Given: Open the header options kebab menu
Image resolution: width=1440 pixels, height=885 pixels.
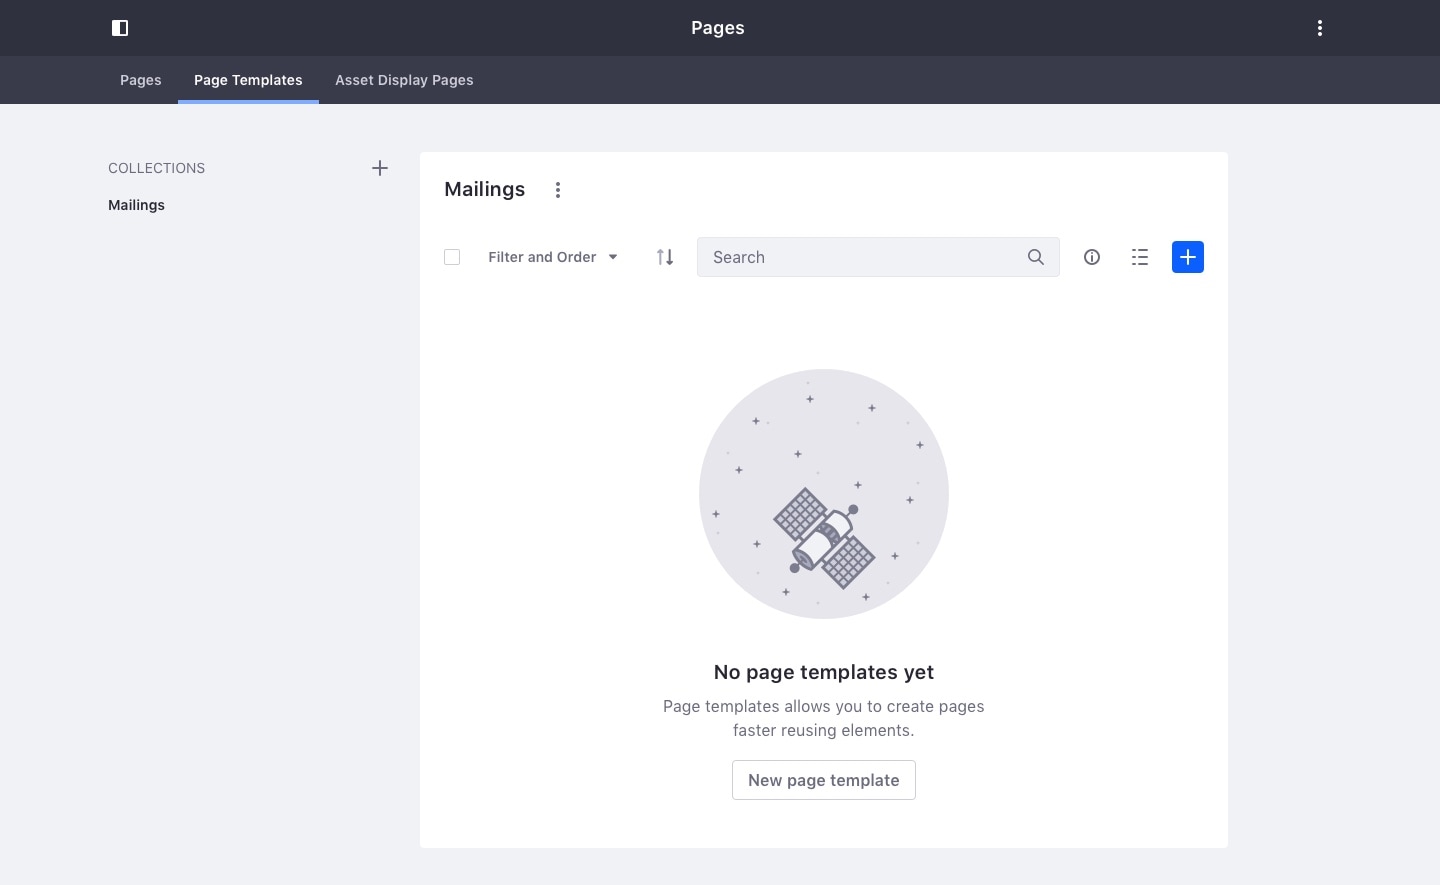Looking at the screenshot, I should tap(1320, 28).
